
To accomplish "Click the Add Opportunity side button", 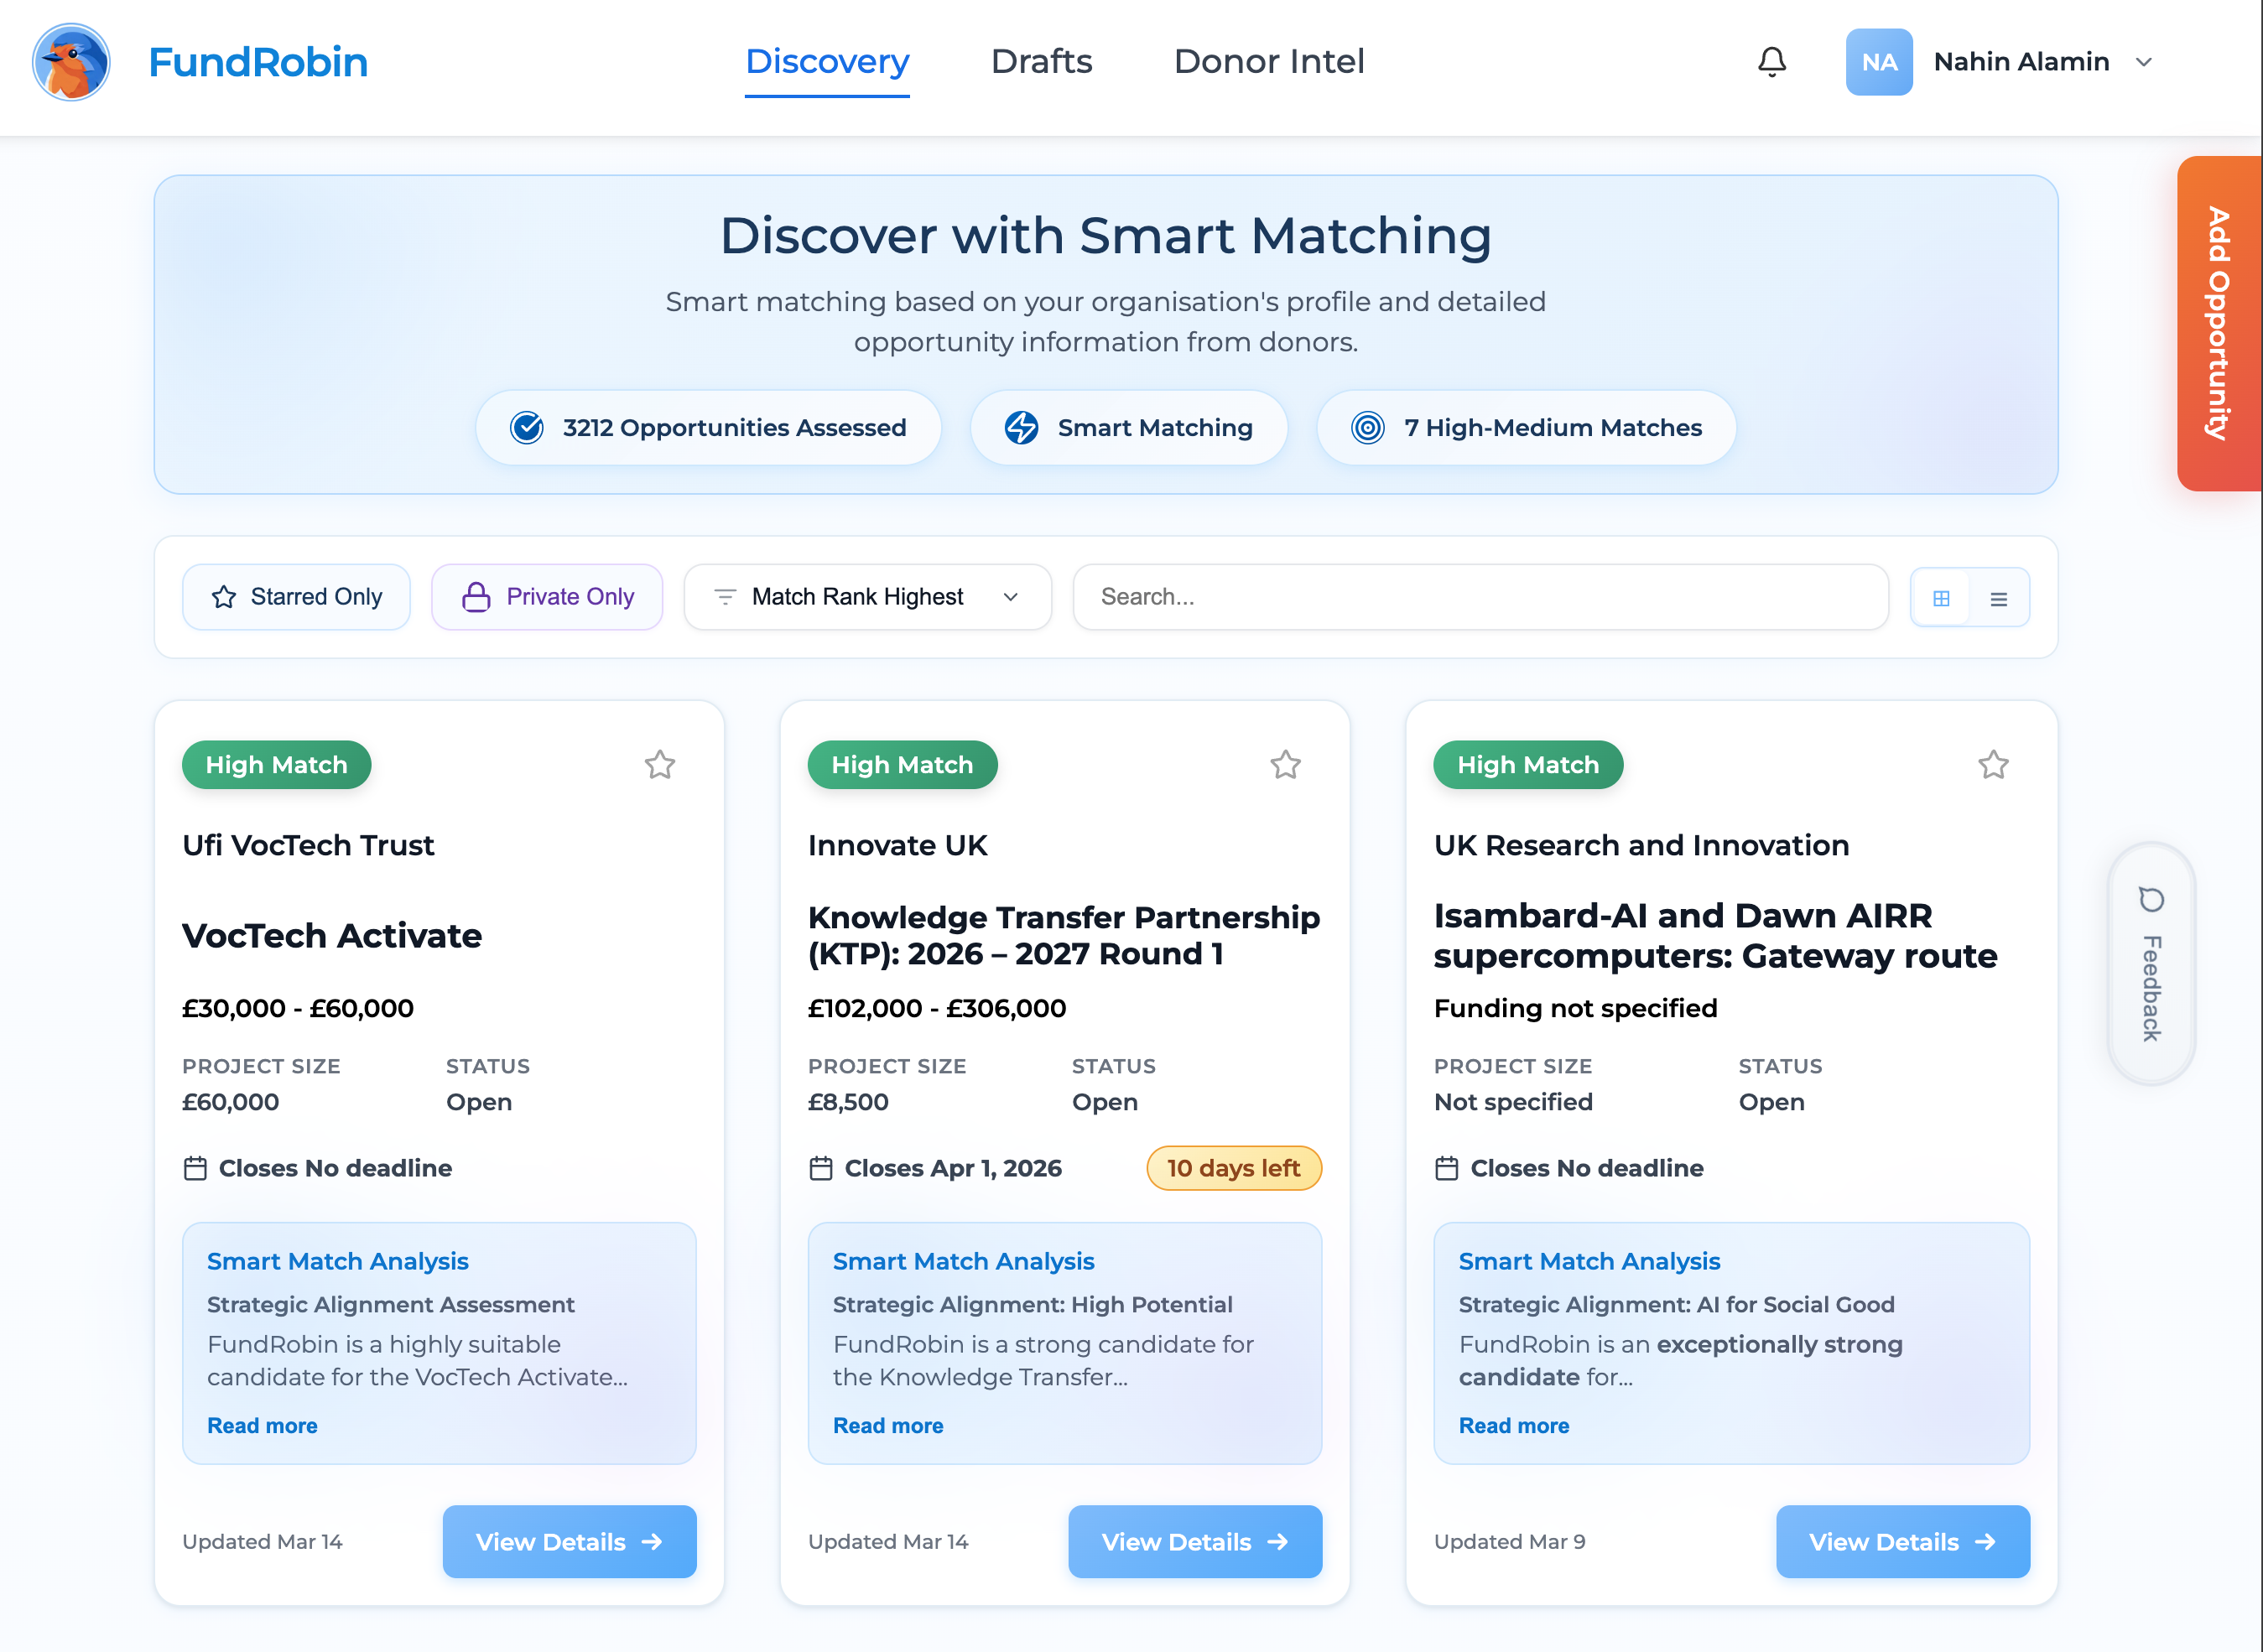I will 2218,323.
